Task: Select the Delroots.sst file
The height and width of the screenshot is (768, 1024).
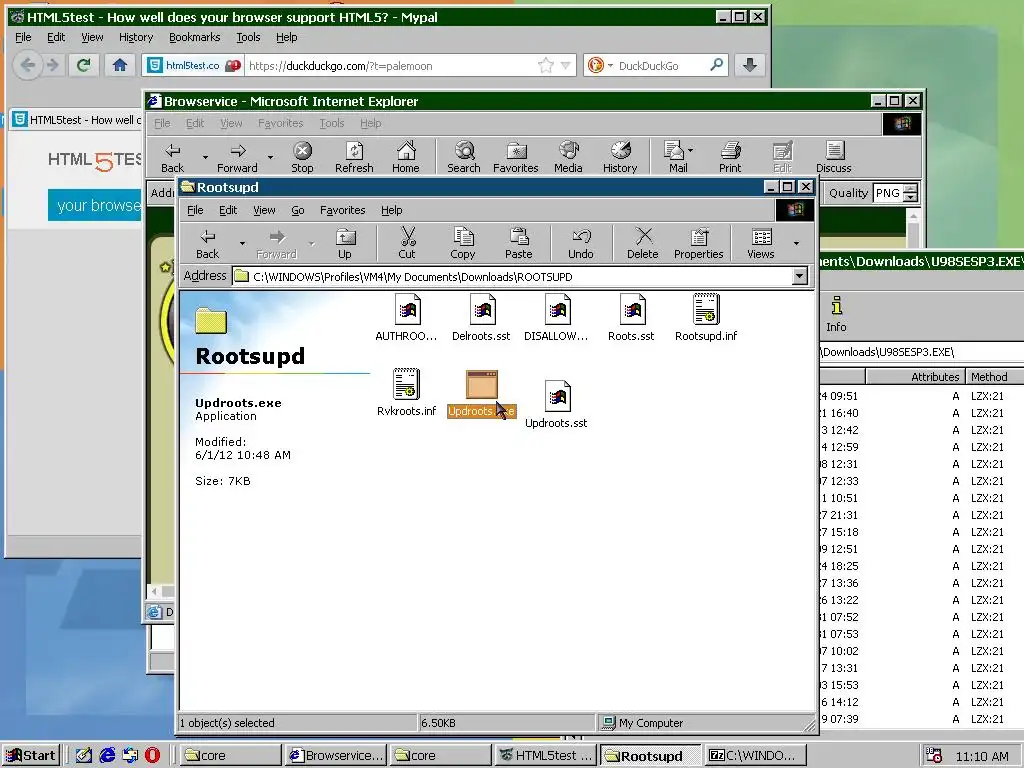Action: (481, 318)
